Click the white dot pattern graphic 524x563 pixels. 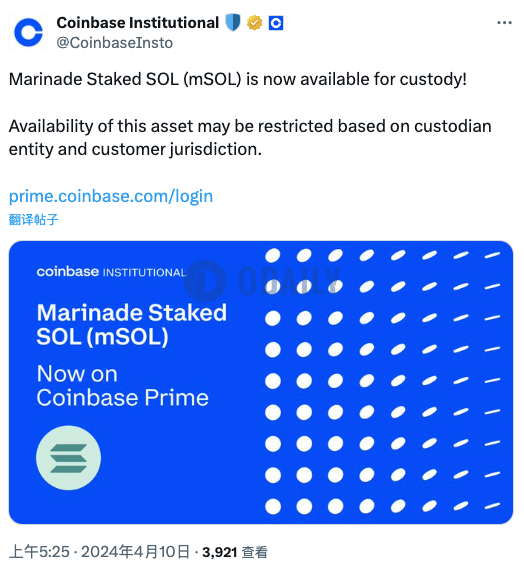coord(382,381)
